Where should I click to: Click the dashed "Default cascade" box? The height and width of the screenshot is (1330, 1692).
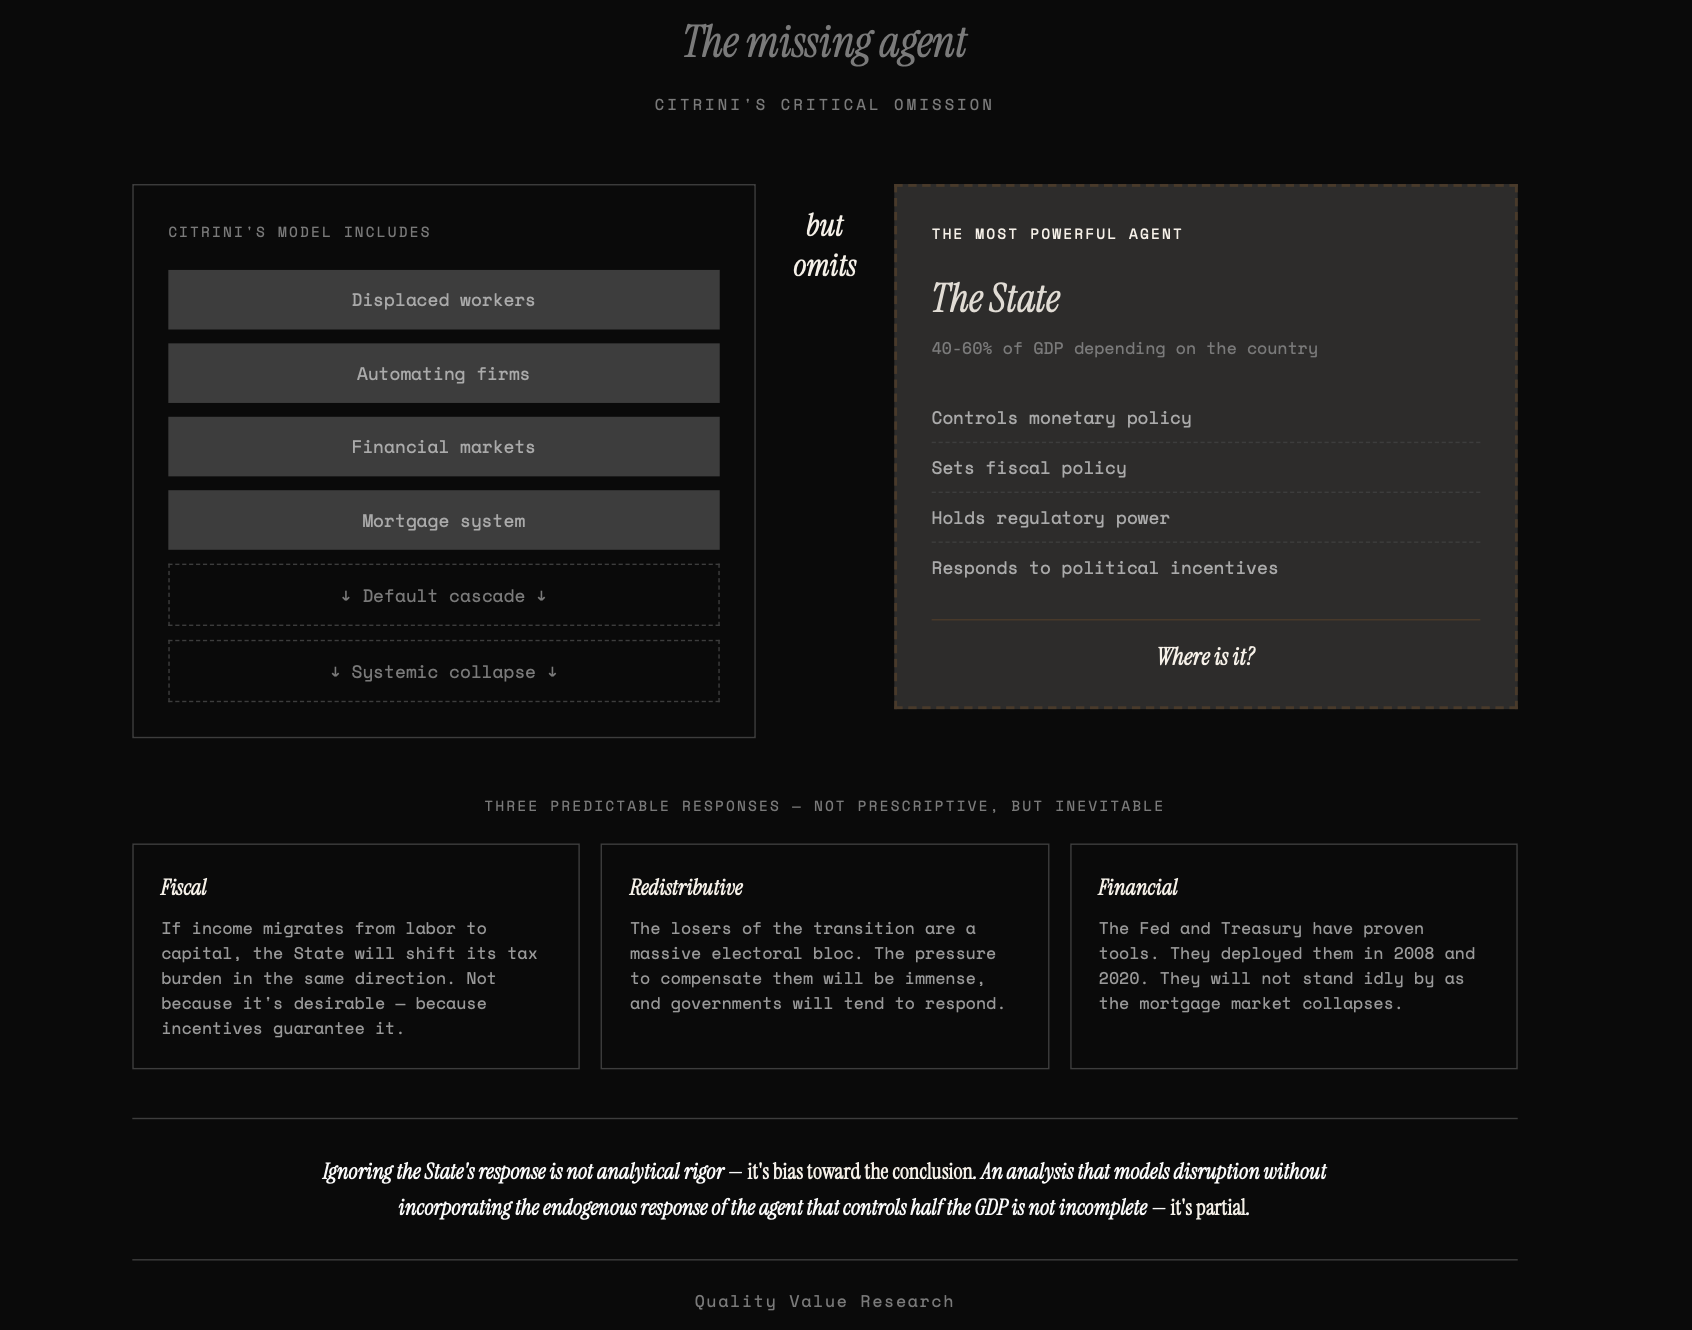point(443,595)
